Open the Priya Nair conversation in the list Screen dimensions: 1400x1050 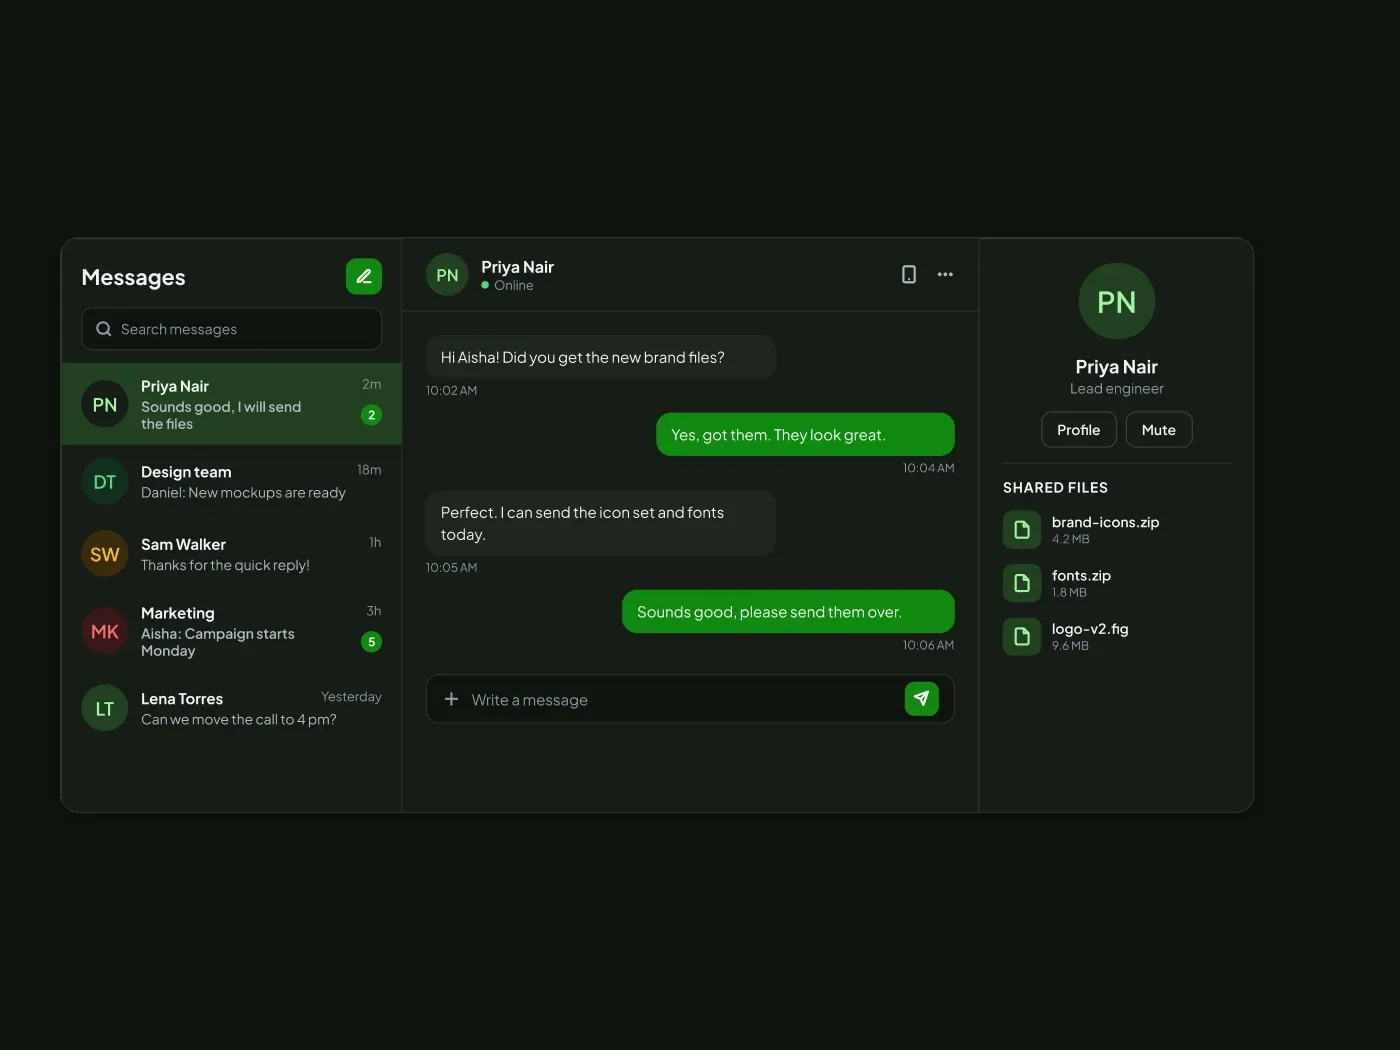coord(231,404)
